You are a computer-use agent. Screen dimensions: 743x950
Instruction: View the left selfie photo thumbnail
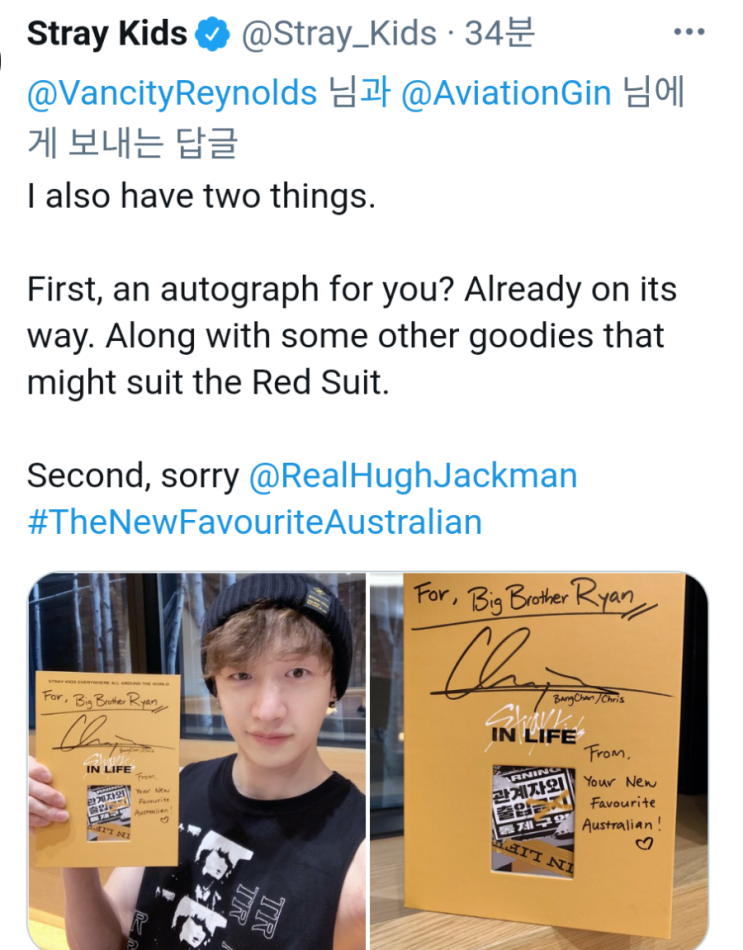pyautogui.click(x=197, y=761)
